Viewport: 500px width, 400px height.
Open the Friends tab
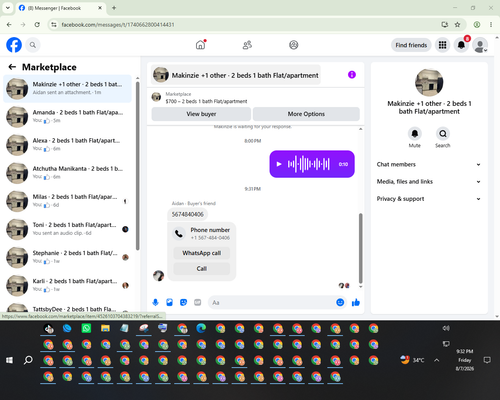(x=247, y=45)
